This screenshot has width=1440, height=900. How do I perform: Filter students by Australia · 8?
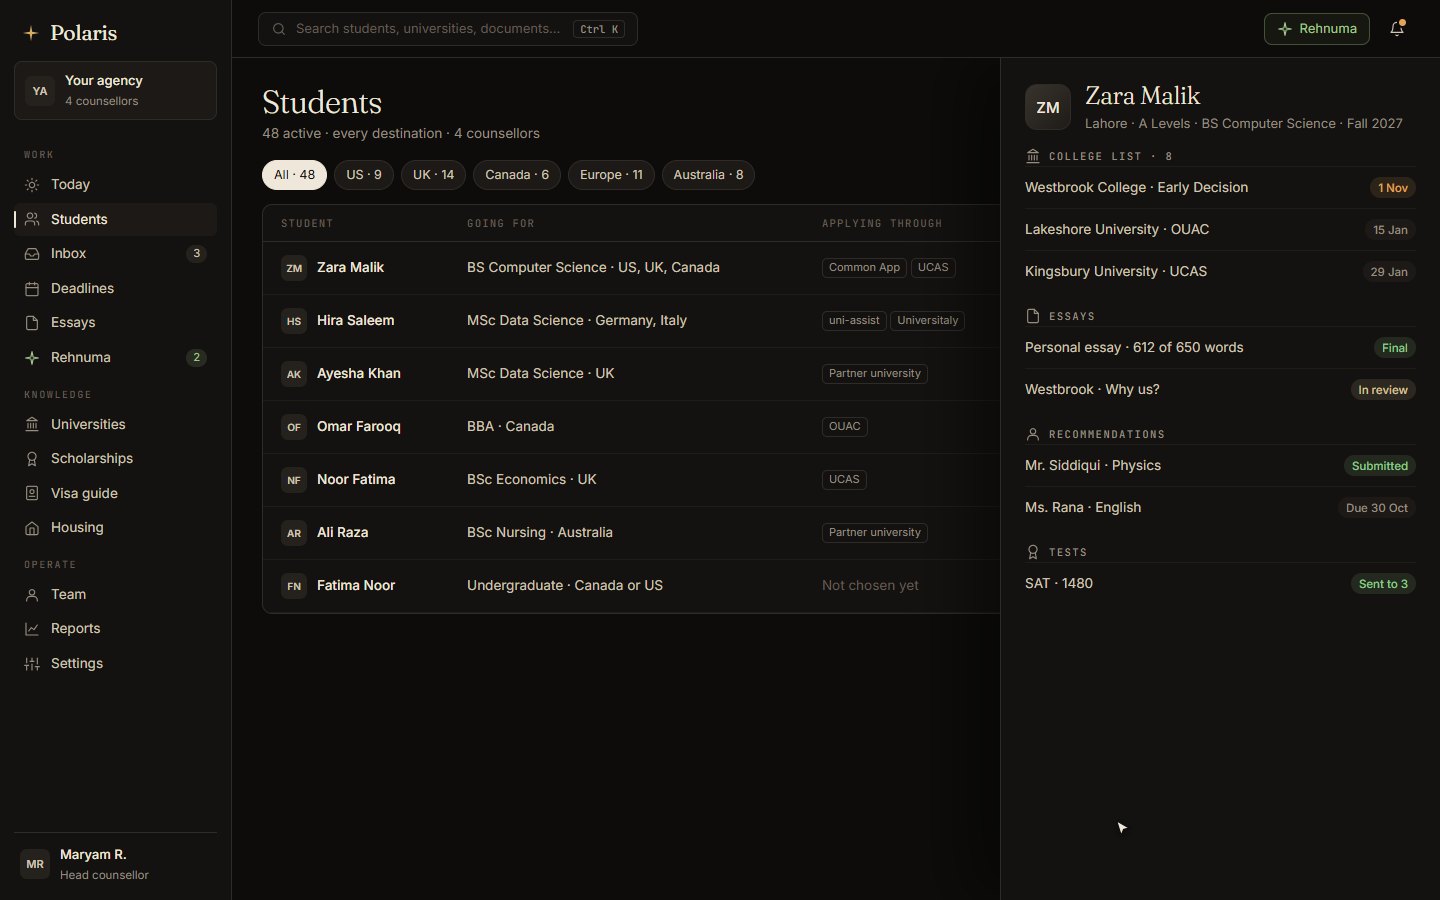tap(708, 175)
